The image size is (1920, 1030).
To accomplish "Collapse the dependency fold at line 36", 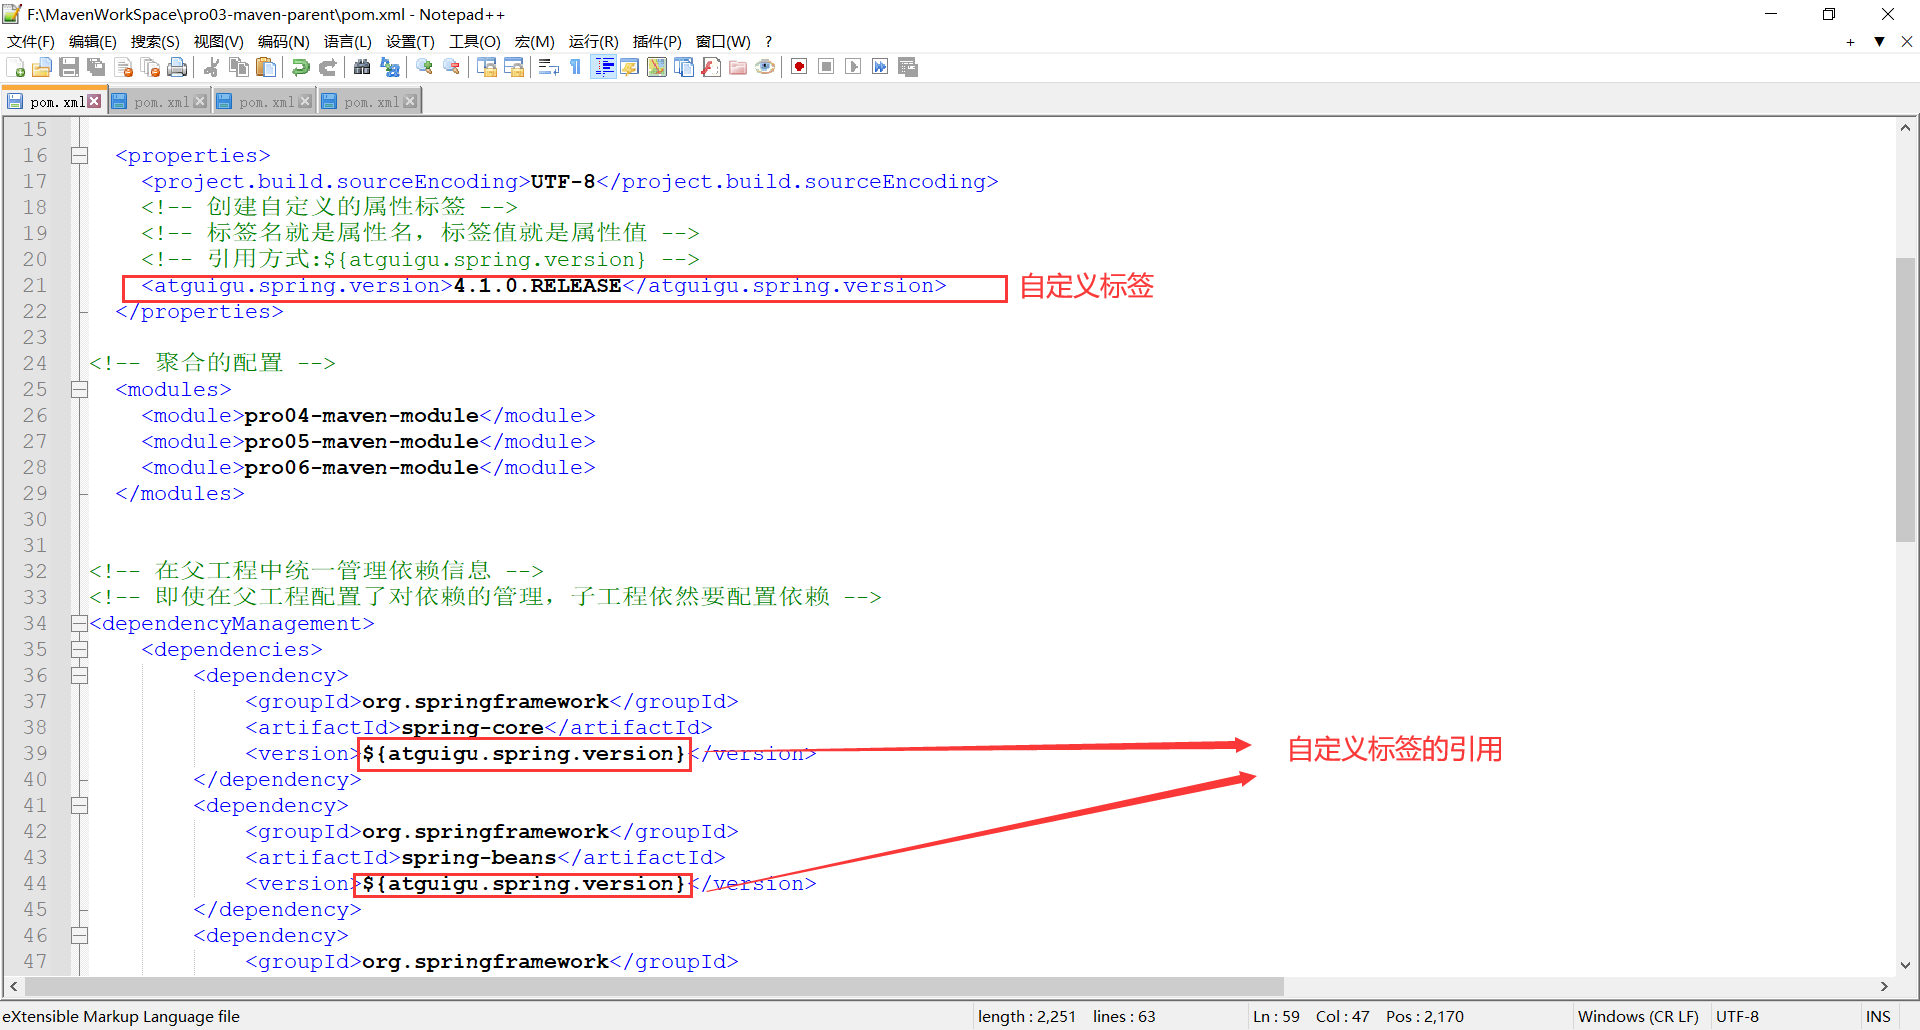I will pyautogui.click(x=79, y=676).
